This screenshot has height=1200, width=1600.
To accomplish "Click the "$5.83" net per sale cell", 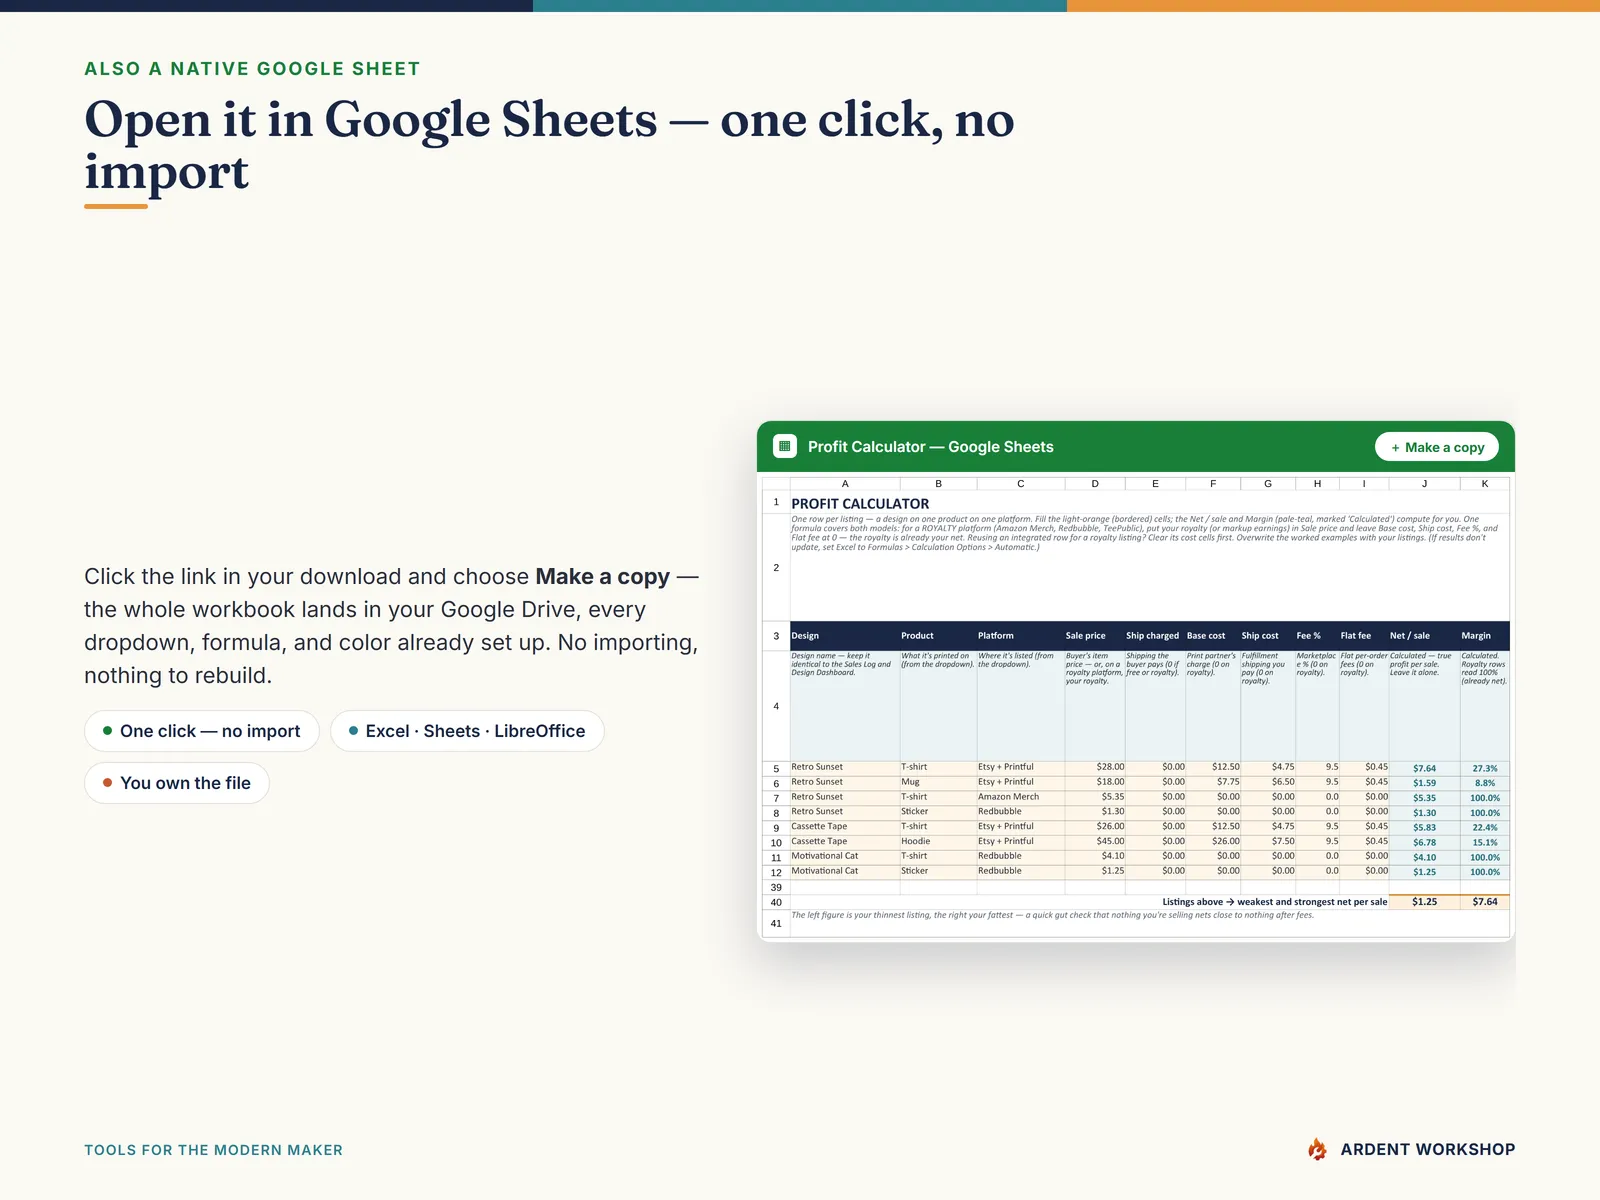I will click(x=1424, y=828).
